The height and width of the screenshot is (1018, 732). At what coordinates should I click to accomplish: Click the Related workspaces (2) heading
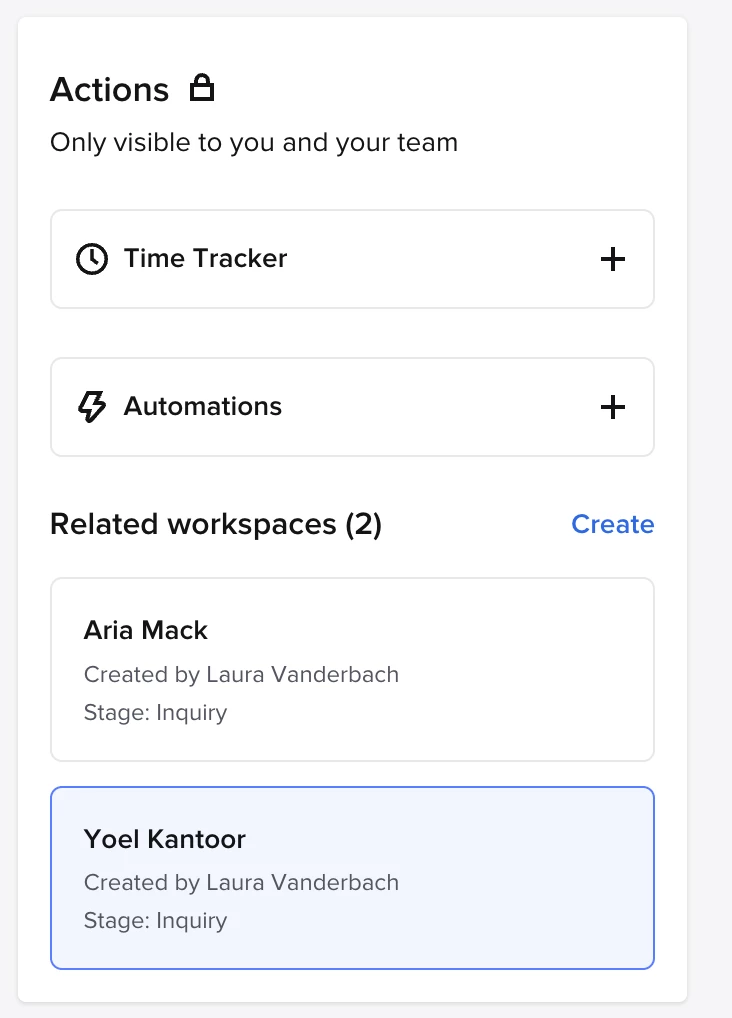click(216, 524)
